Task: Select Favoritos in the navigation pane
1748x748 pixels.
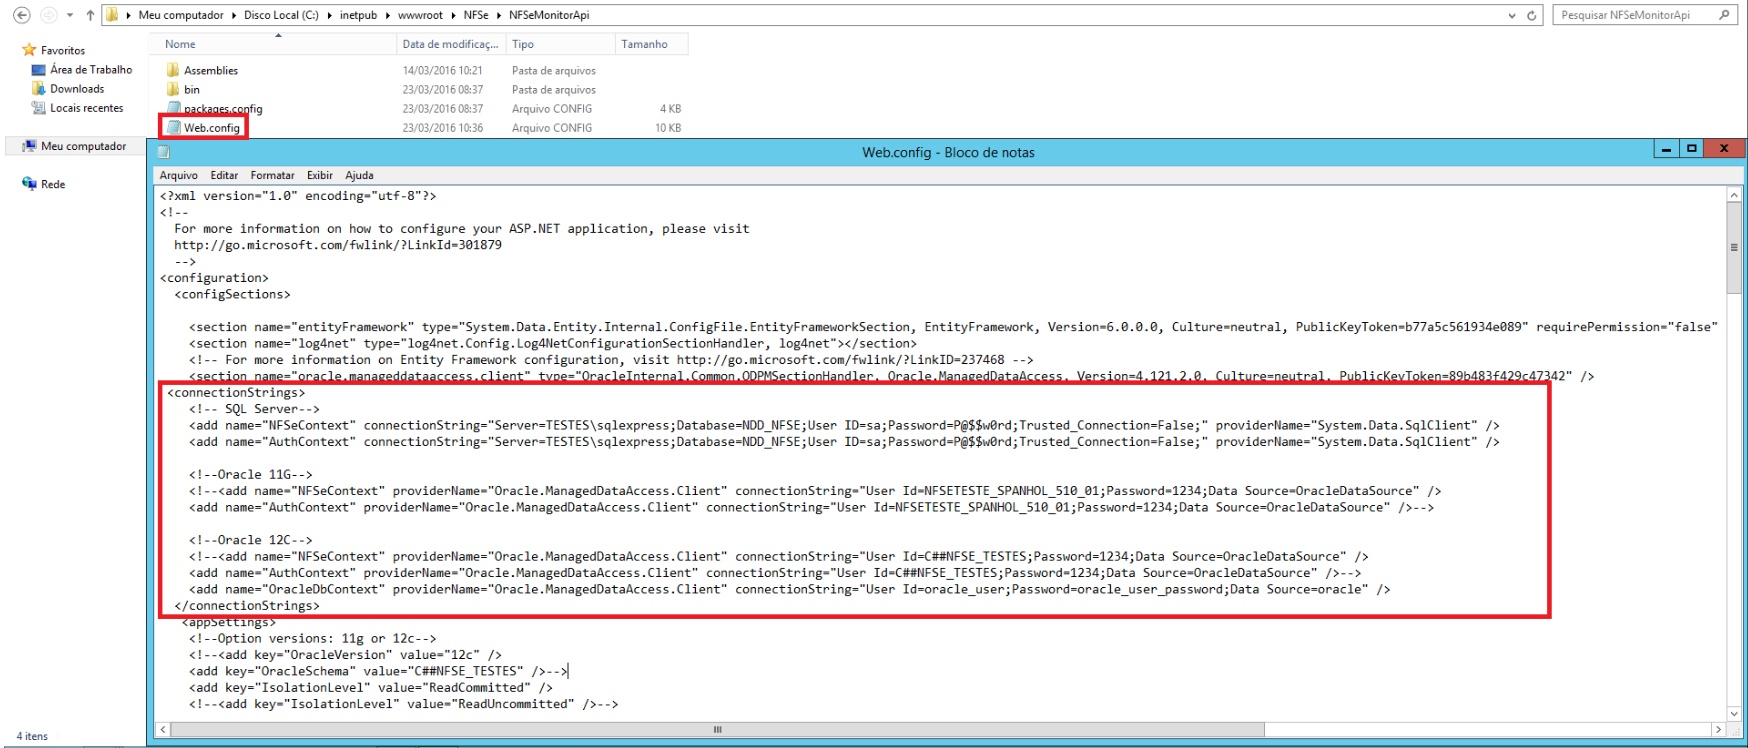Action: (63, 50)
